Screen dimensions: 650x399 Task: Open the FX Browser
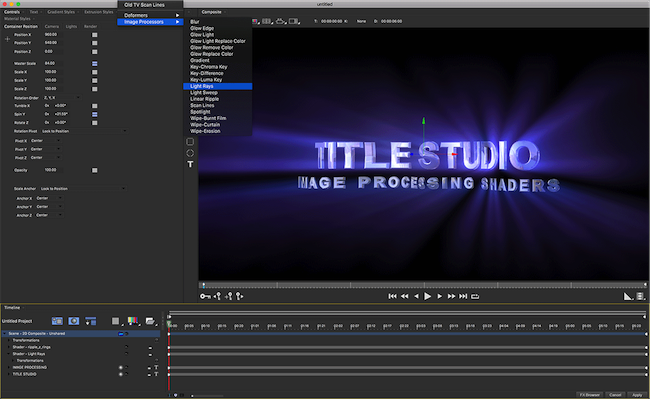[590, 395]
